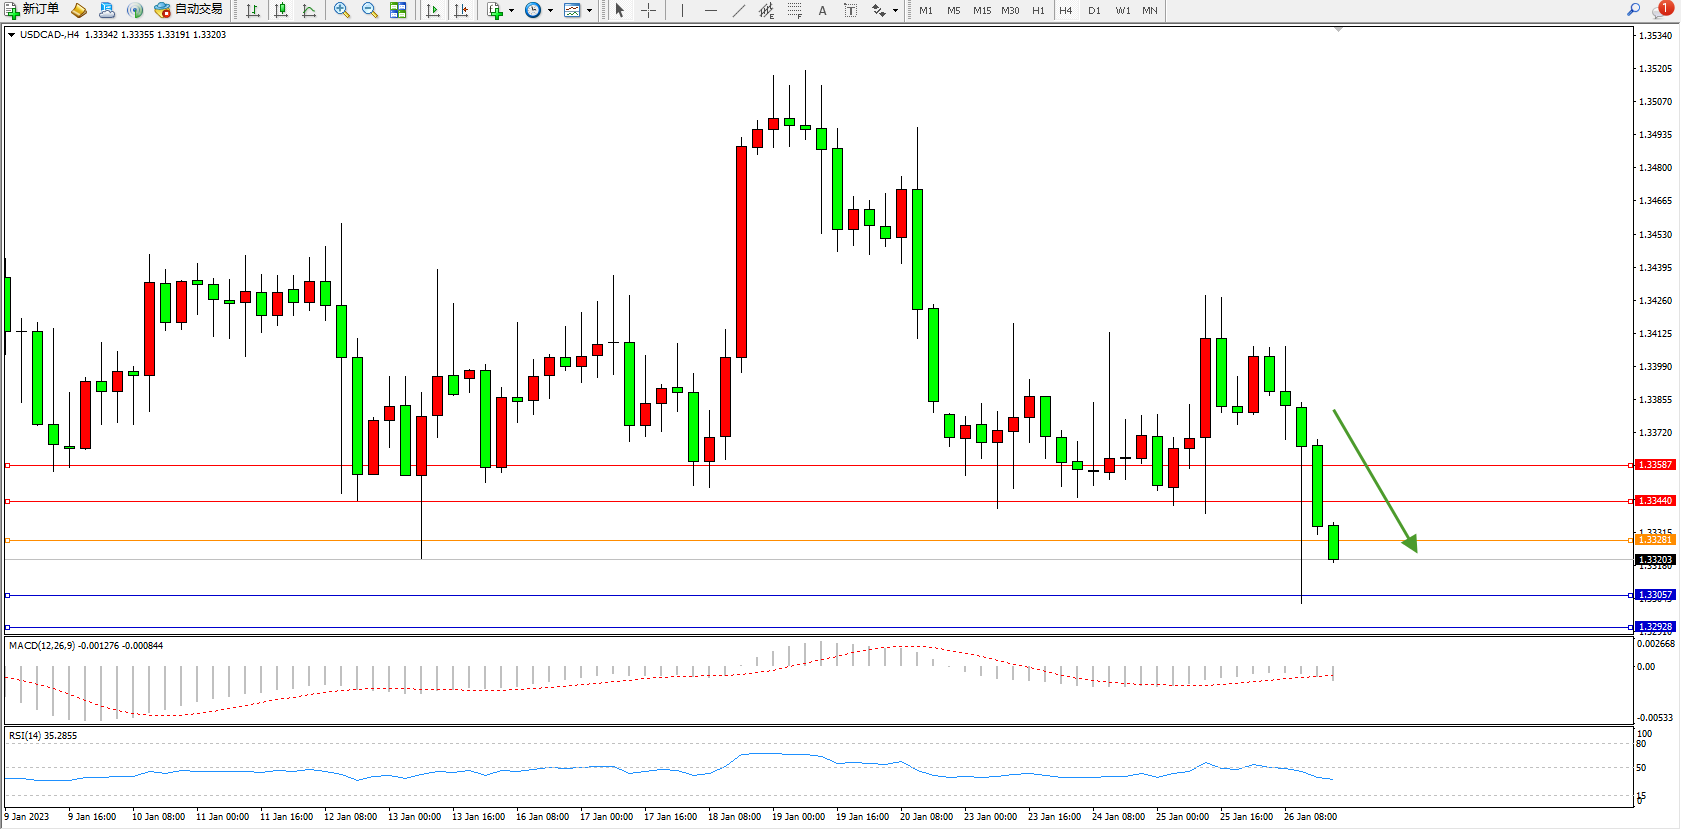Click the Zoom In magnifier icon
The height and width of the screenshot is (830, 1681).
click(342, 10)
